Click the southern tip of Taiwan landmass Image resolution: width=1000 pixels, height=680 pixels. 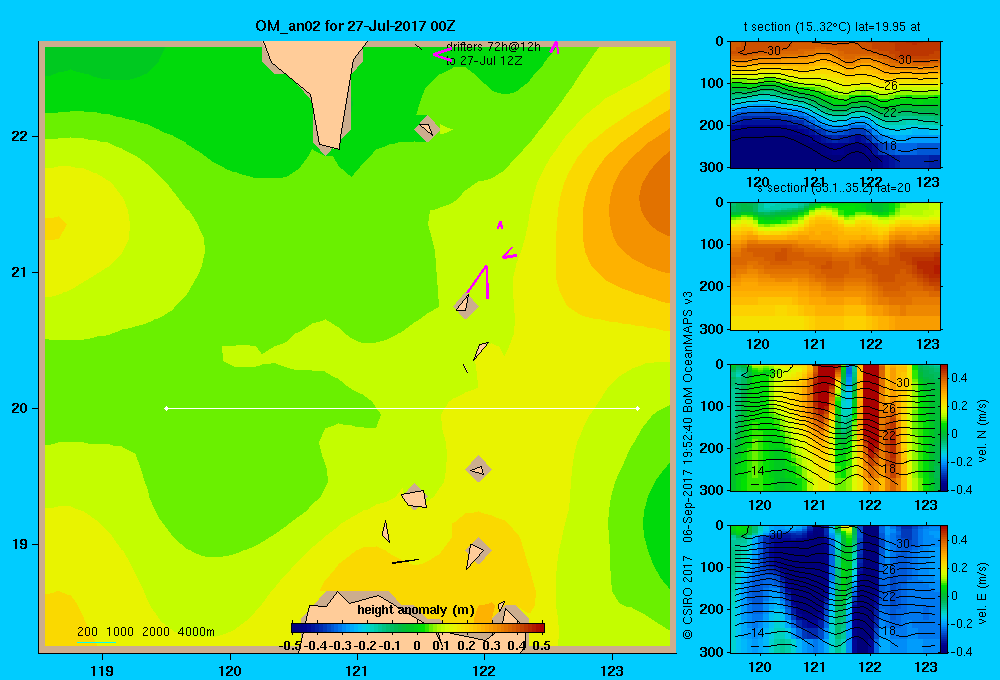[x=328, y=146]
